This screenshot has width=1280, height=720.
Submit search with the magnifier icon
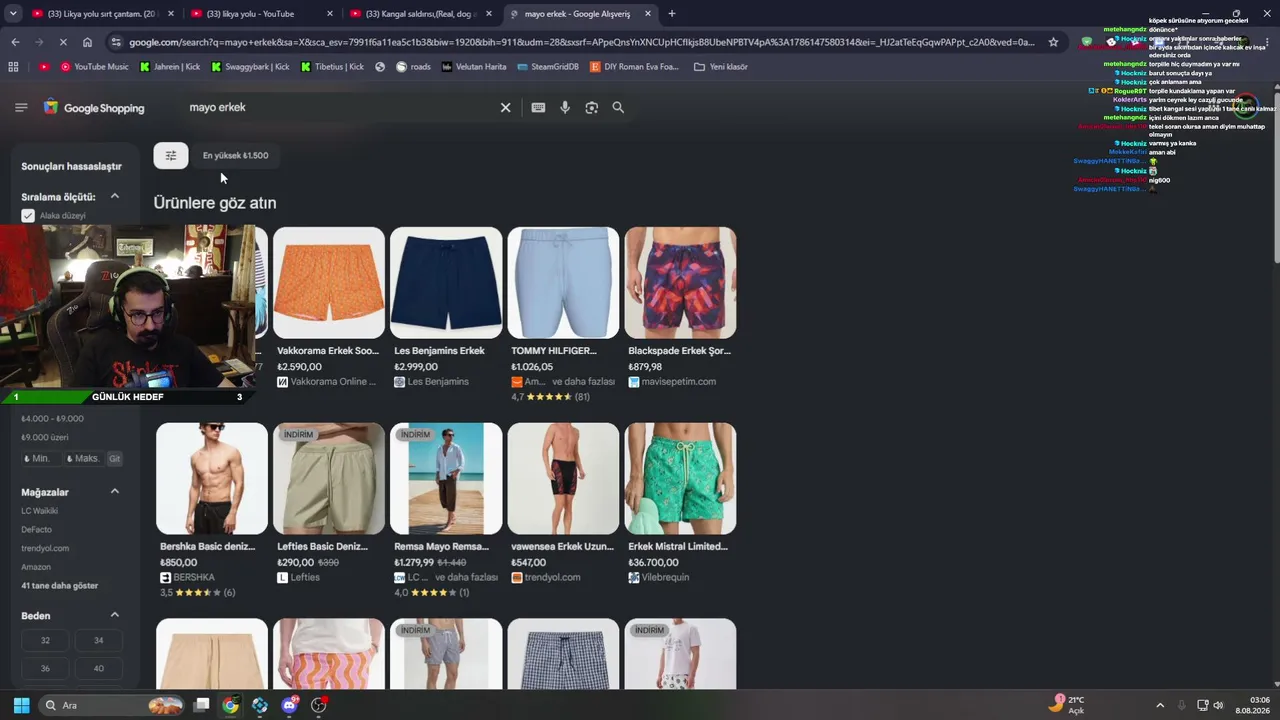(618, 107)
